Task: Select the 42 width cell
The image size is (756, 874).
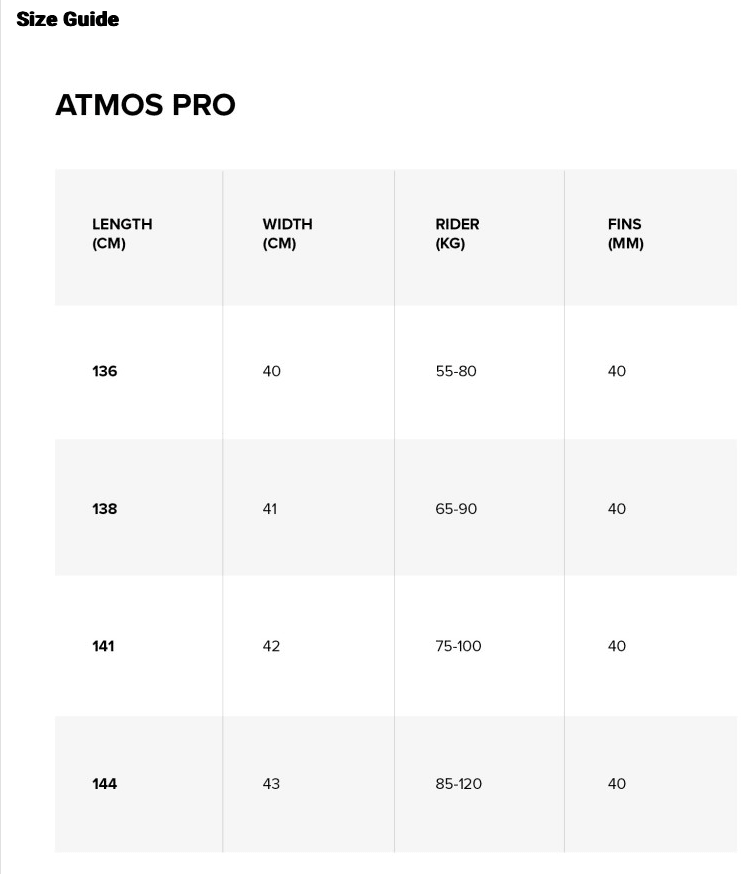Action: (x=271, y=646)
